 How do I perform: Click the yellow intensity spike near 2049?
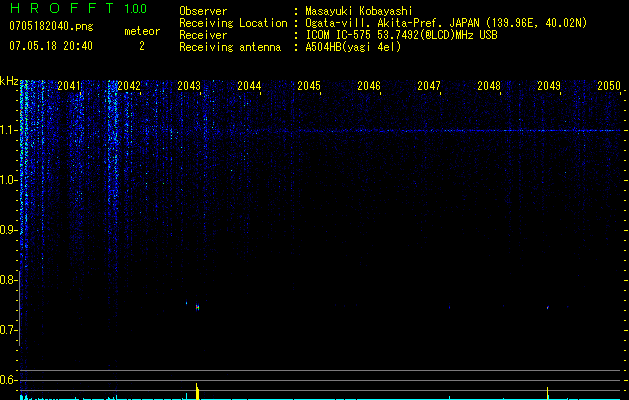(x=548, y=393)
